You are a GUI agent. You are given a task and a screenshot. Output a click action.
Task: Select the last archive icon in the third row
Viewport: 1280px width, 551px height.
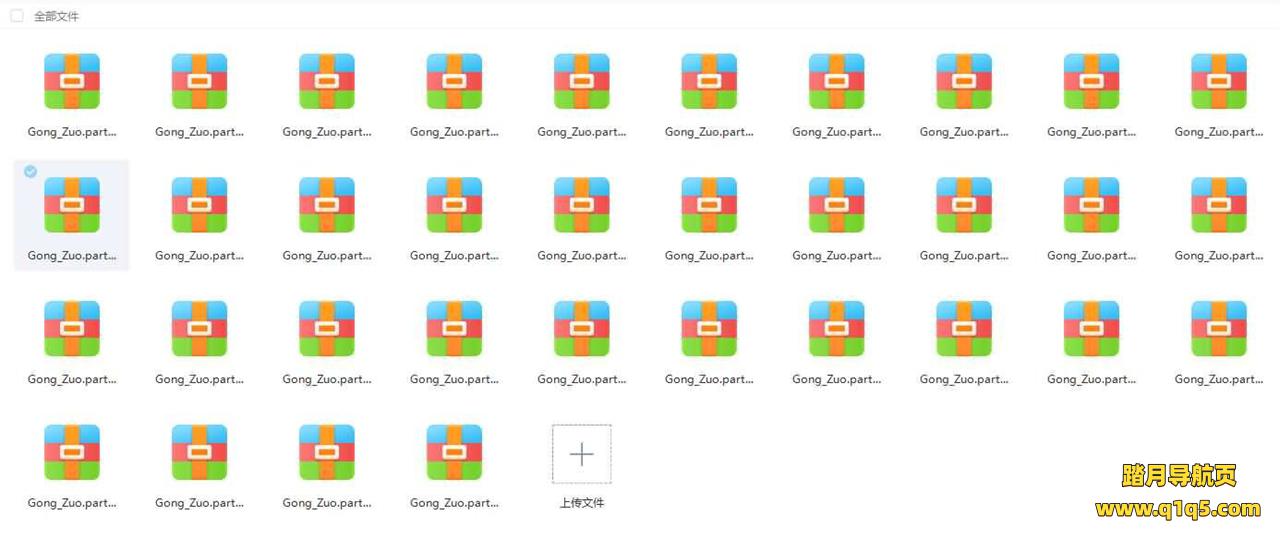tap(1218, 329)
